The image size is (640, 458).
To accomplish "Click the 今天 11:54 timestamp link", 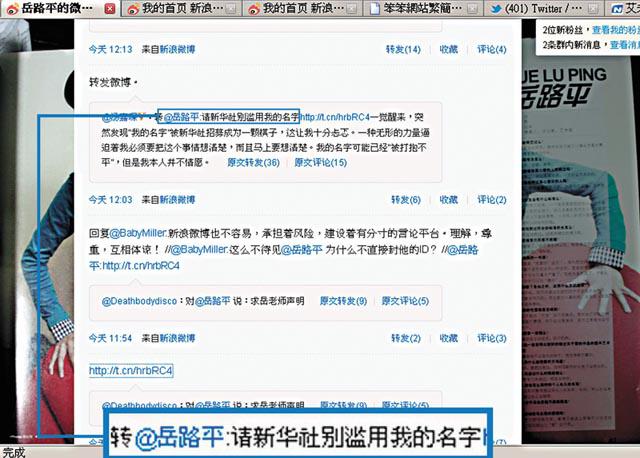I will pyautogui.click(x=111, y=338).
